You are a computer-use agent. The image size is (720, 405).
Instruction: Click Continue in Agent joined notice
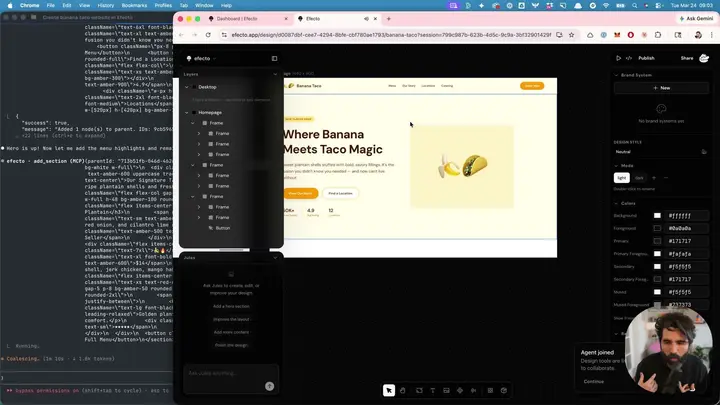[x=593, y=382]
